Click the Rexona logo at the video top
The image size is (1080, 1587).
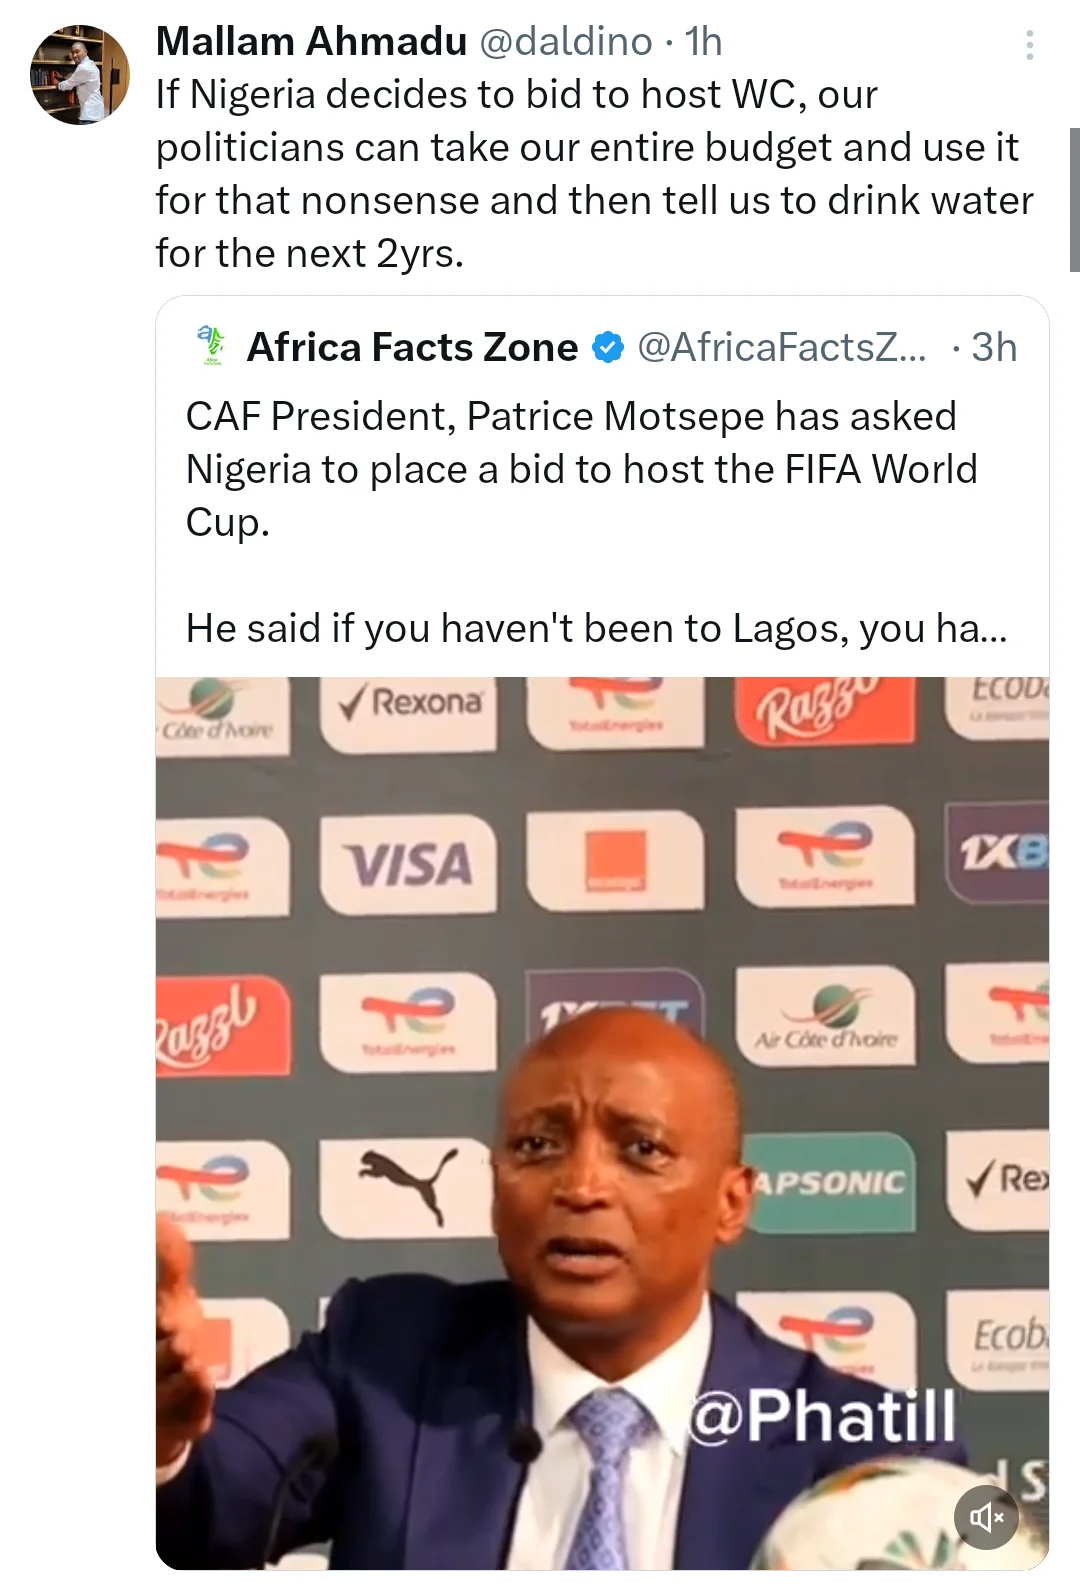tap(410, 703)
